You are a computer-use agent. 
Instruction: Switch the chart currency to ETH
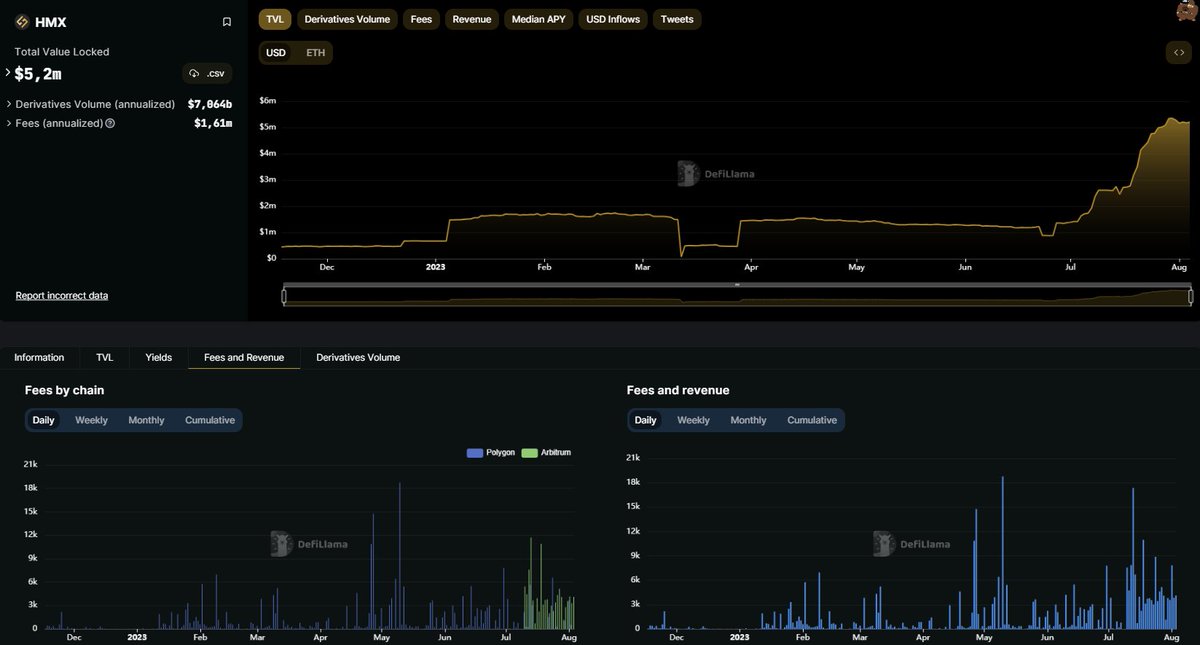click(315, 53)
